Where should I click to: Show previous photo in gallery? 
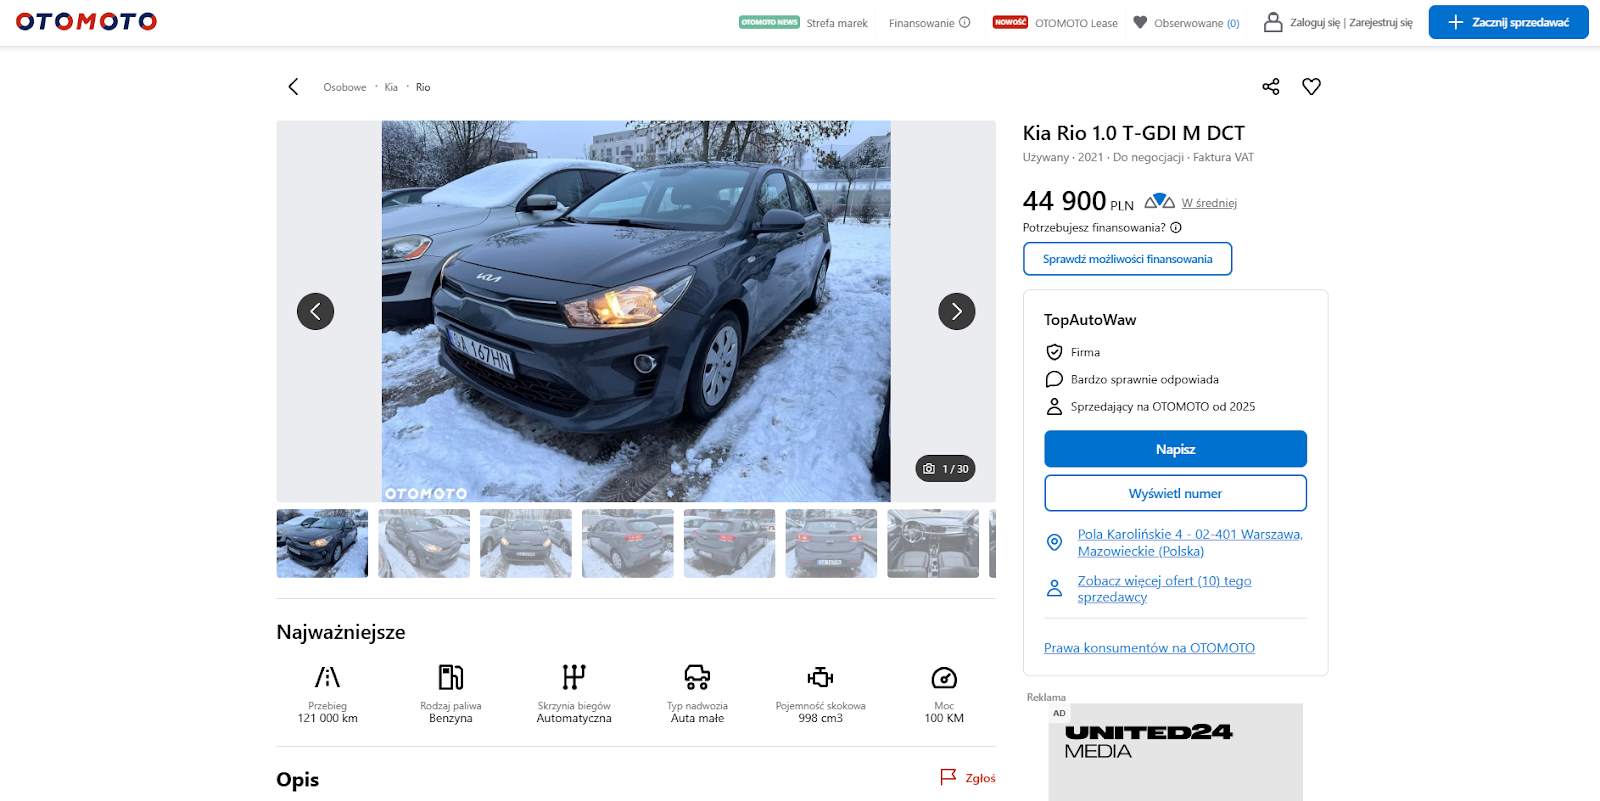click(315, 311)
